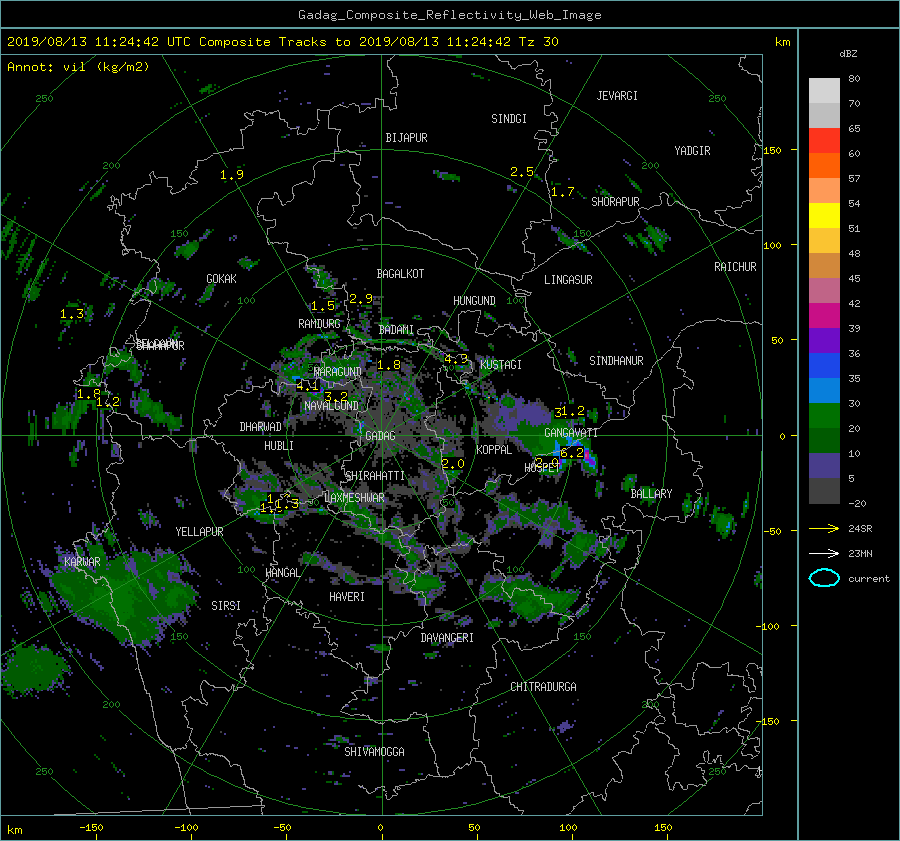The height and width of the screenshot is (841, 900).
Task: Click the HAVERI city label
Action: pyautogui.click(x=347, y=597)
